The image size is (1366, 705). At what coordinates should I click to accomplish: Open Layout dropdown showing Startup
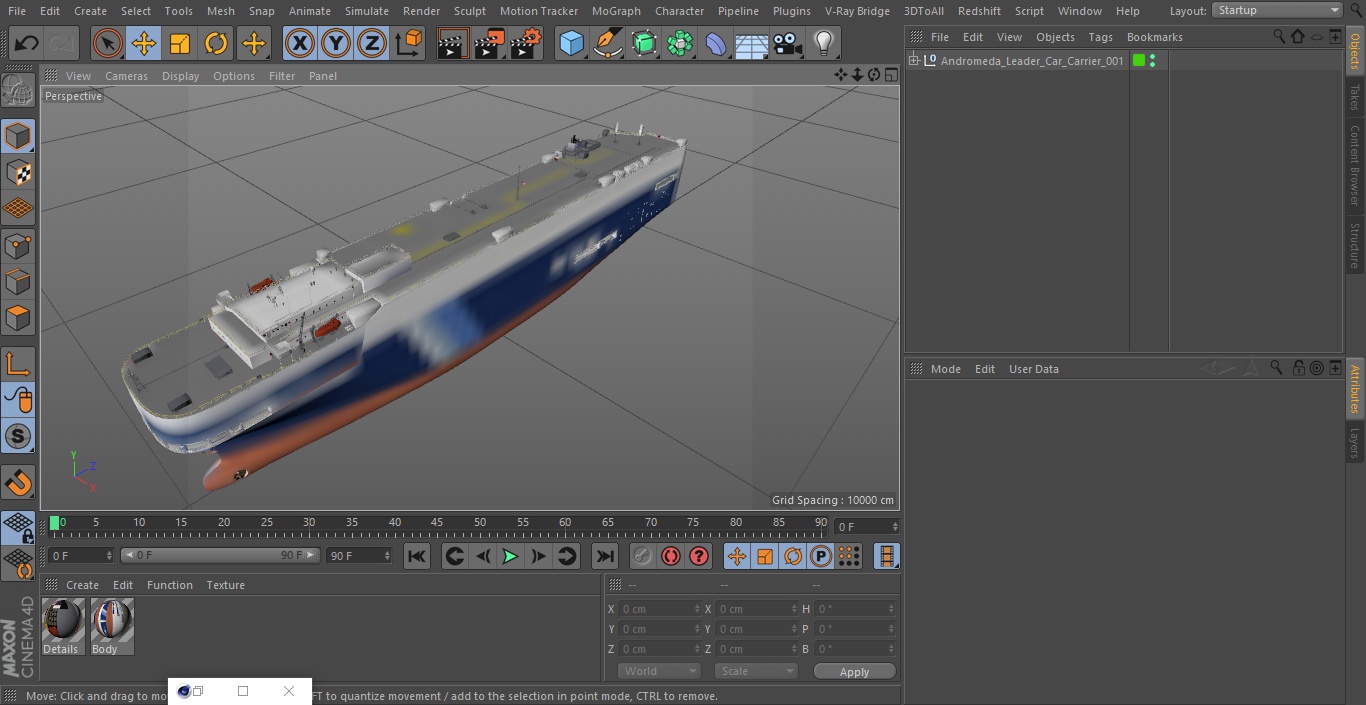pyautogui.click(x=1277, y=10)
